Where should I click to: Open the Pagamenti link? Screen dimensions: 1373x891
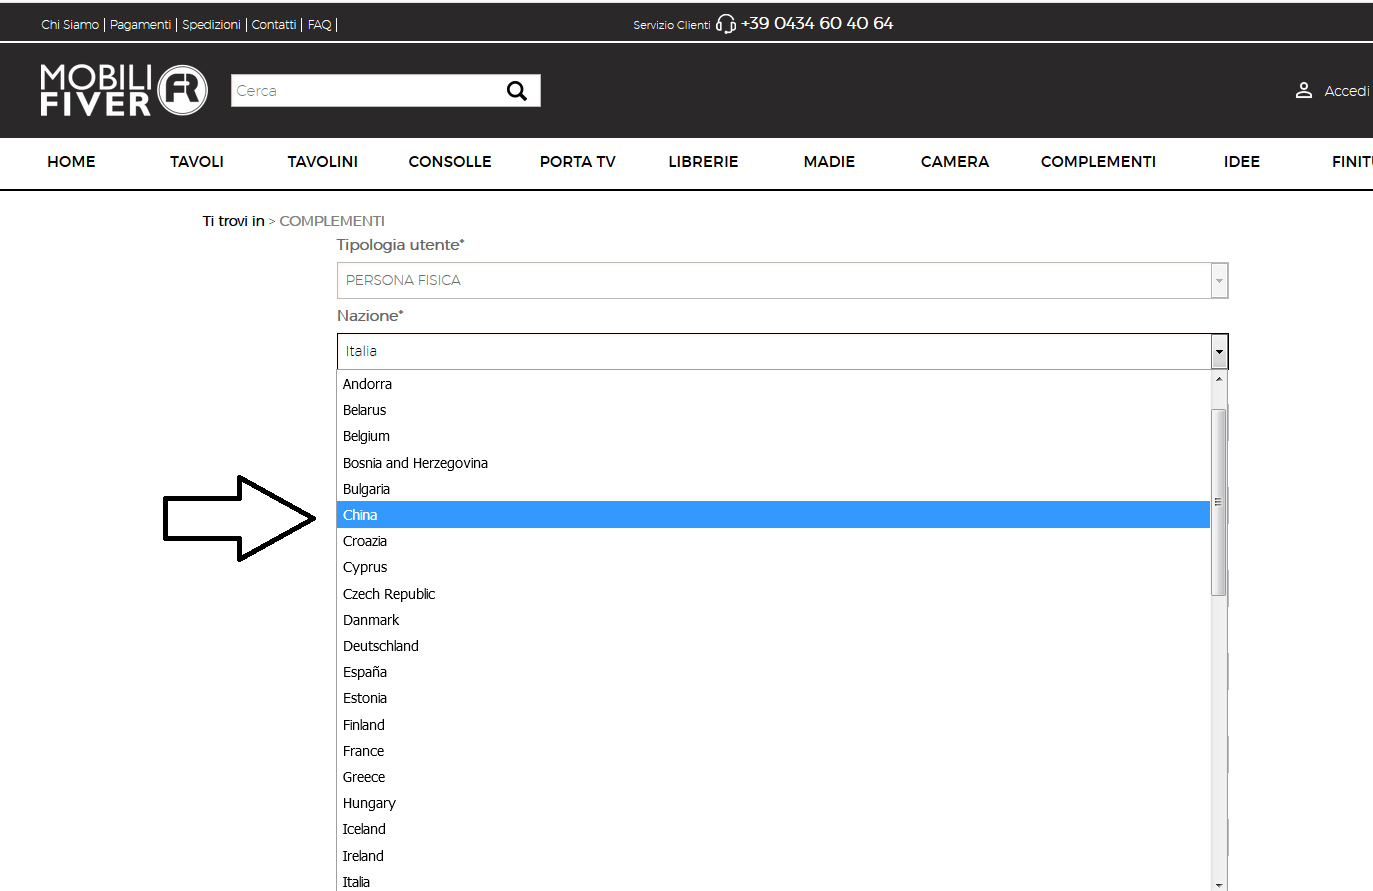[x=140, y=25]
